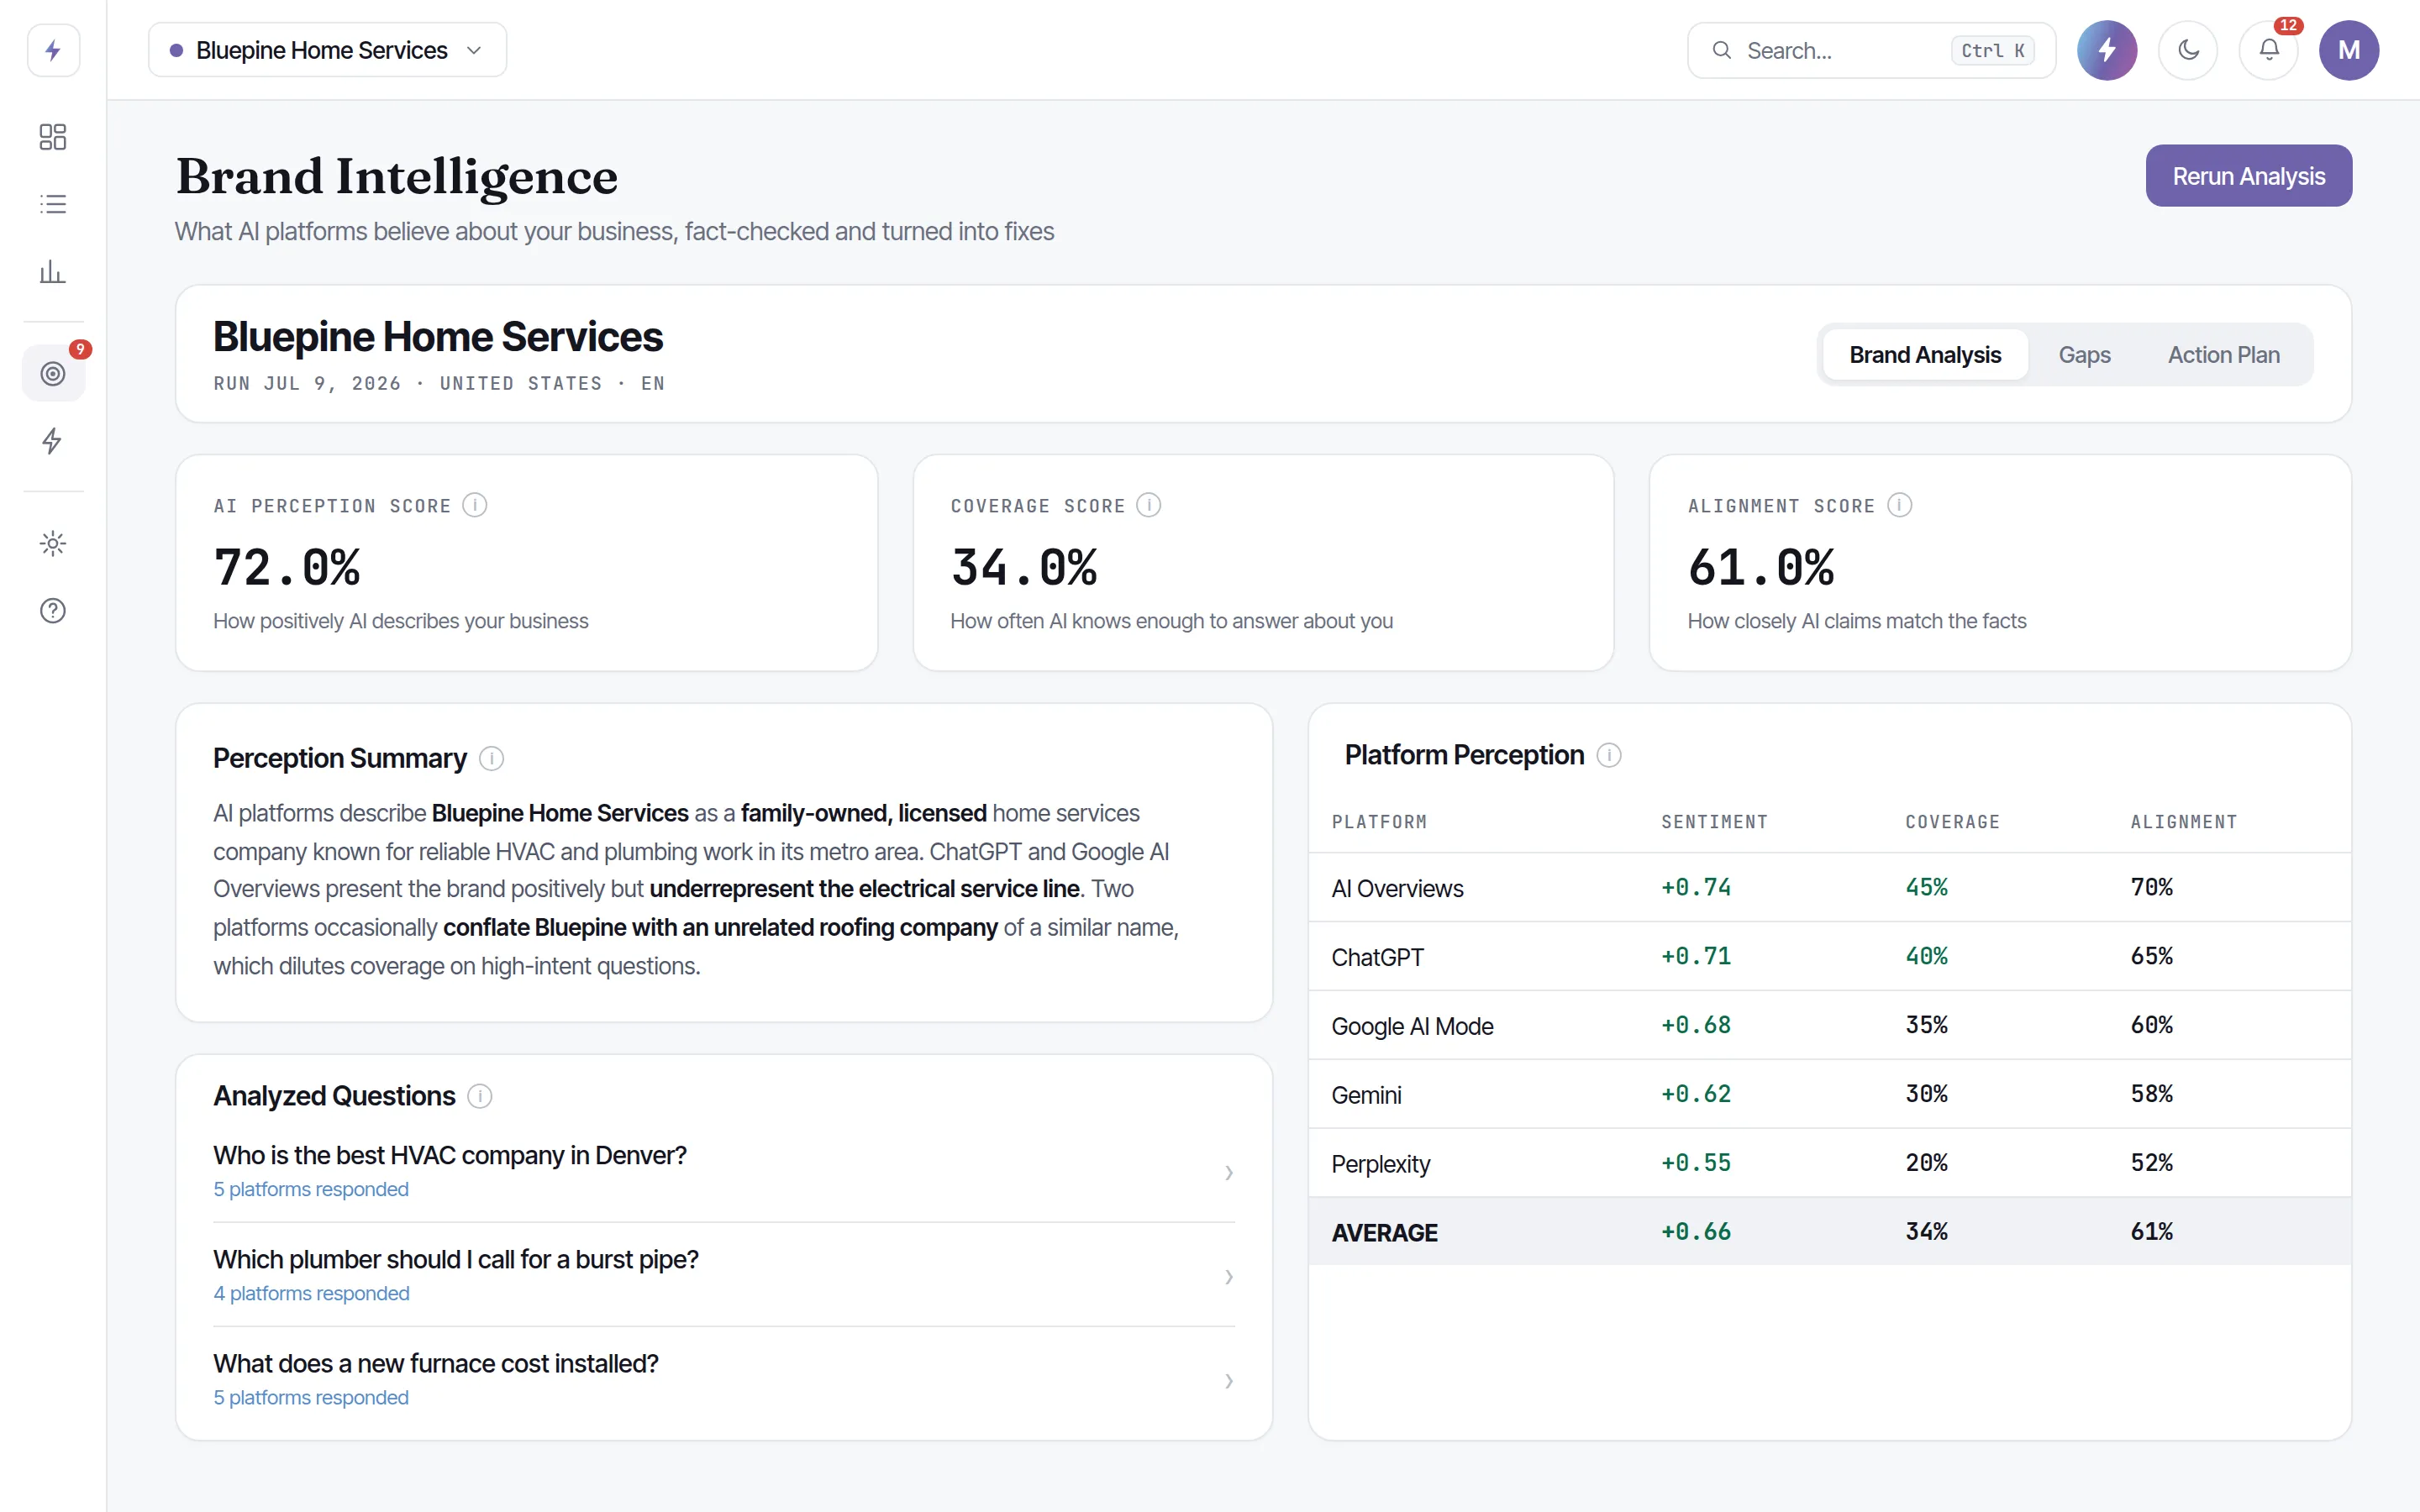Show info for Platform Perception
This screenshot has width=2420, height=1512.
pos(1608,755)
